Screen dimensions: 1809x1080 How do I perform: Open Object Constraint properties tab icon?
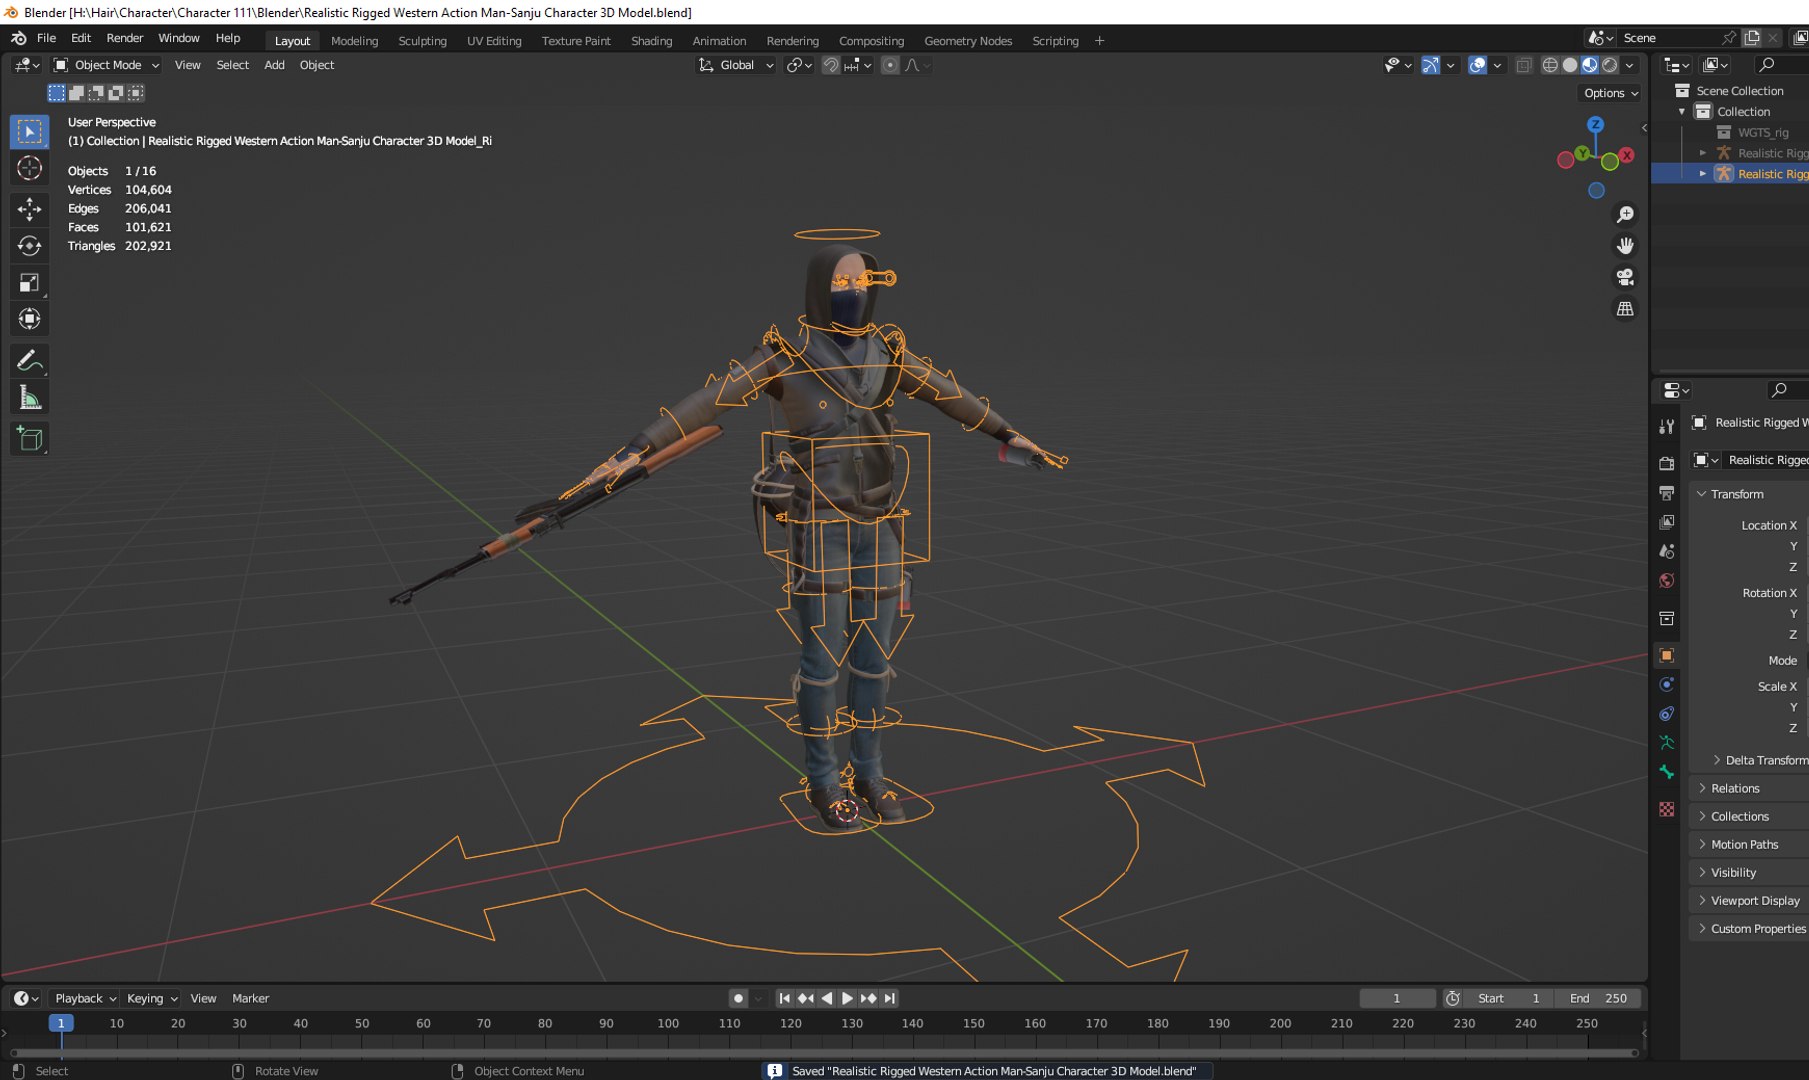coord(1666,714)
